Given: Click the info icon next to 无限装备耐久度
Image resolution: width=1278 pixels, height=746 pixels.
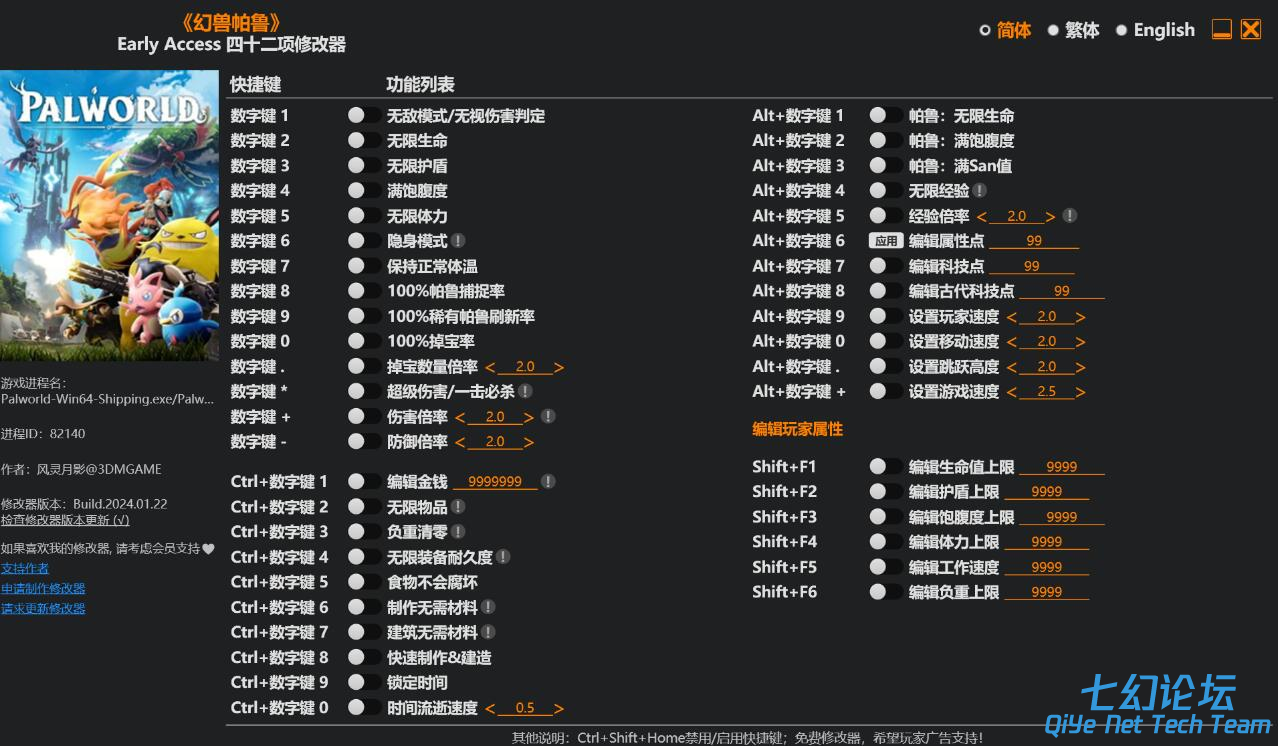Looking at the screenshot, I should 503,557.
